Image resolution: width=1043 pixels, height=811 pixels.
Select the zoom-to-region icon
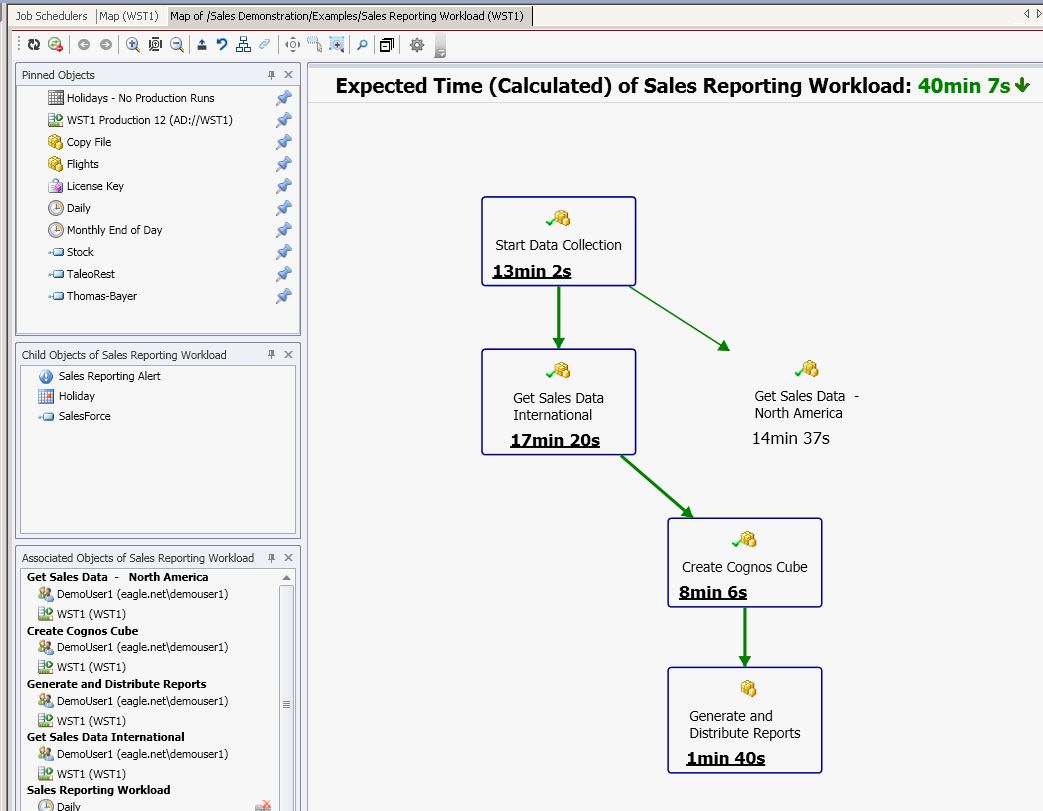(337, 45)
